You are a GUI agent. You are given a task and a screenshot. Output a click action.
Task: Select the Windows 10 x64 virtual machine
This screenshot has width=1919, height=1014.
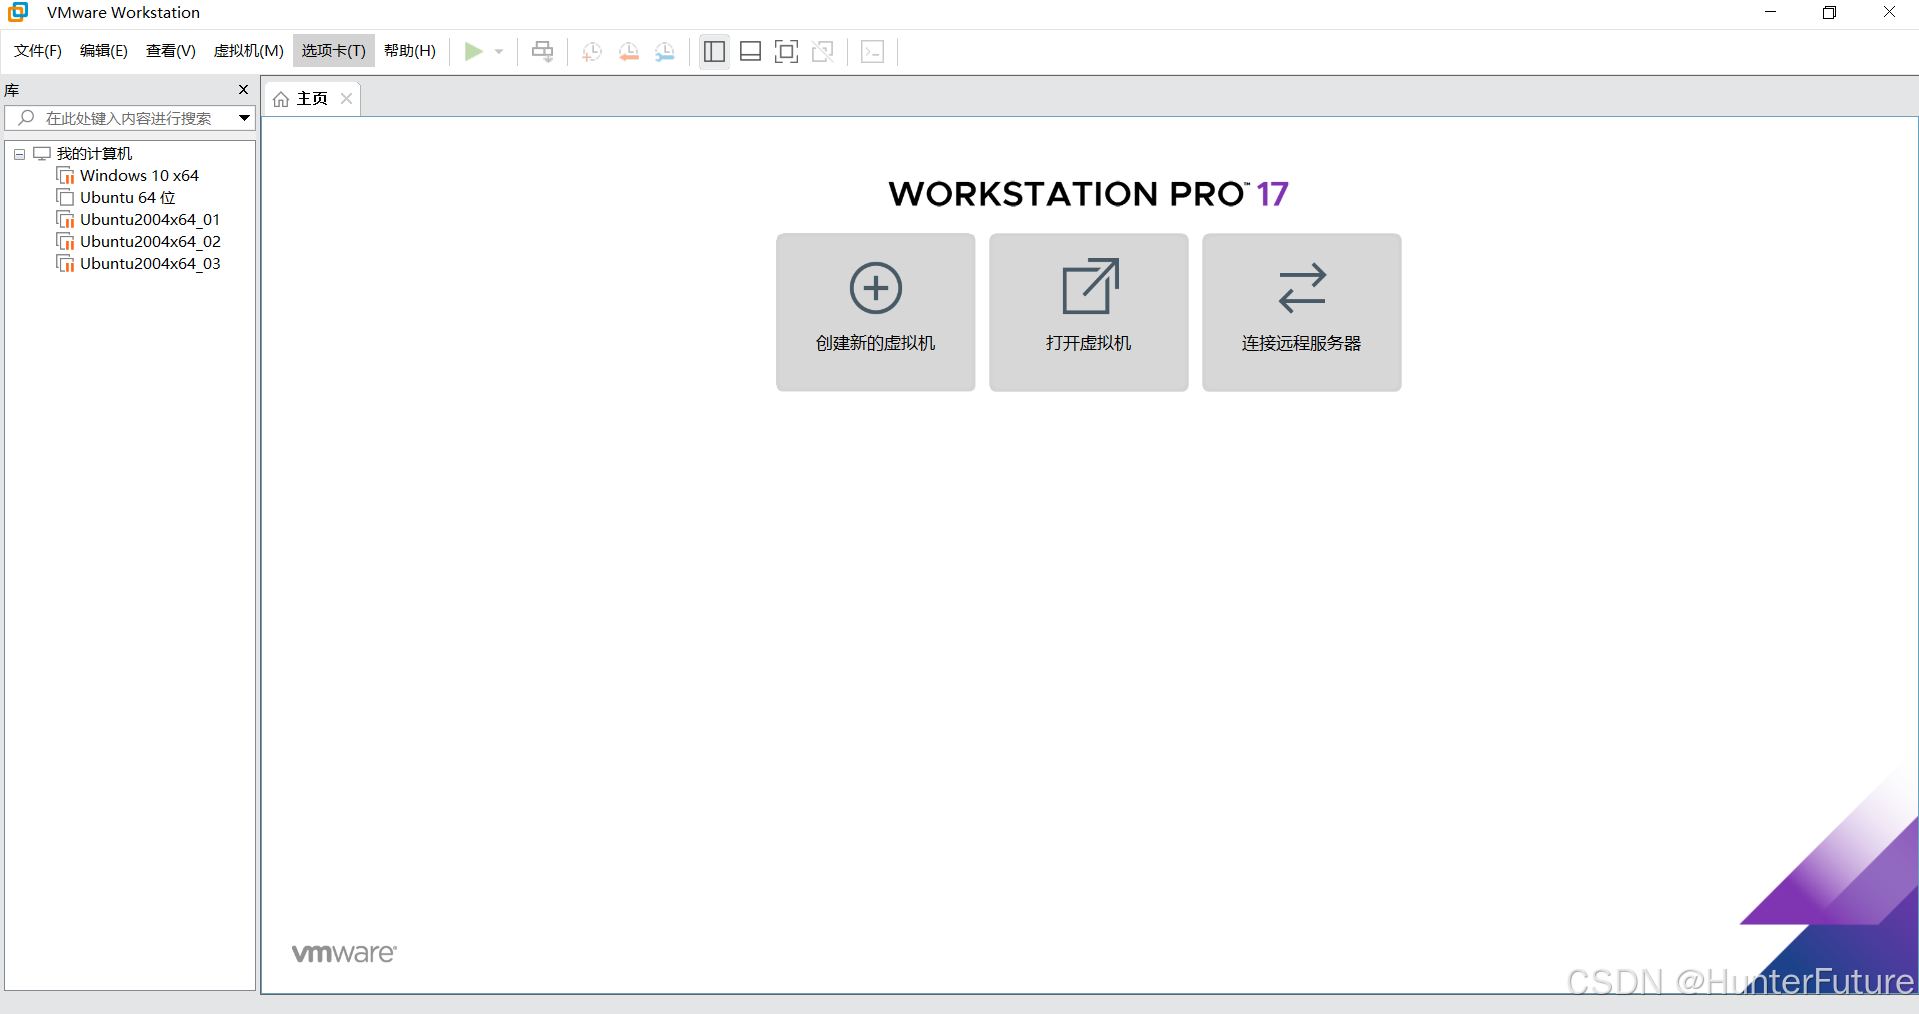click(139, 176)
